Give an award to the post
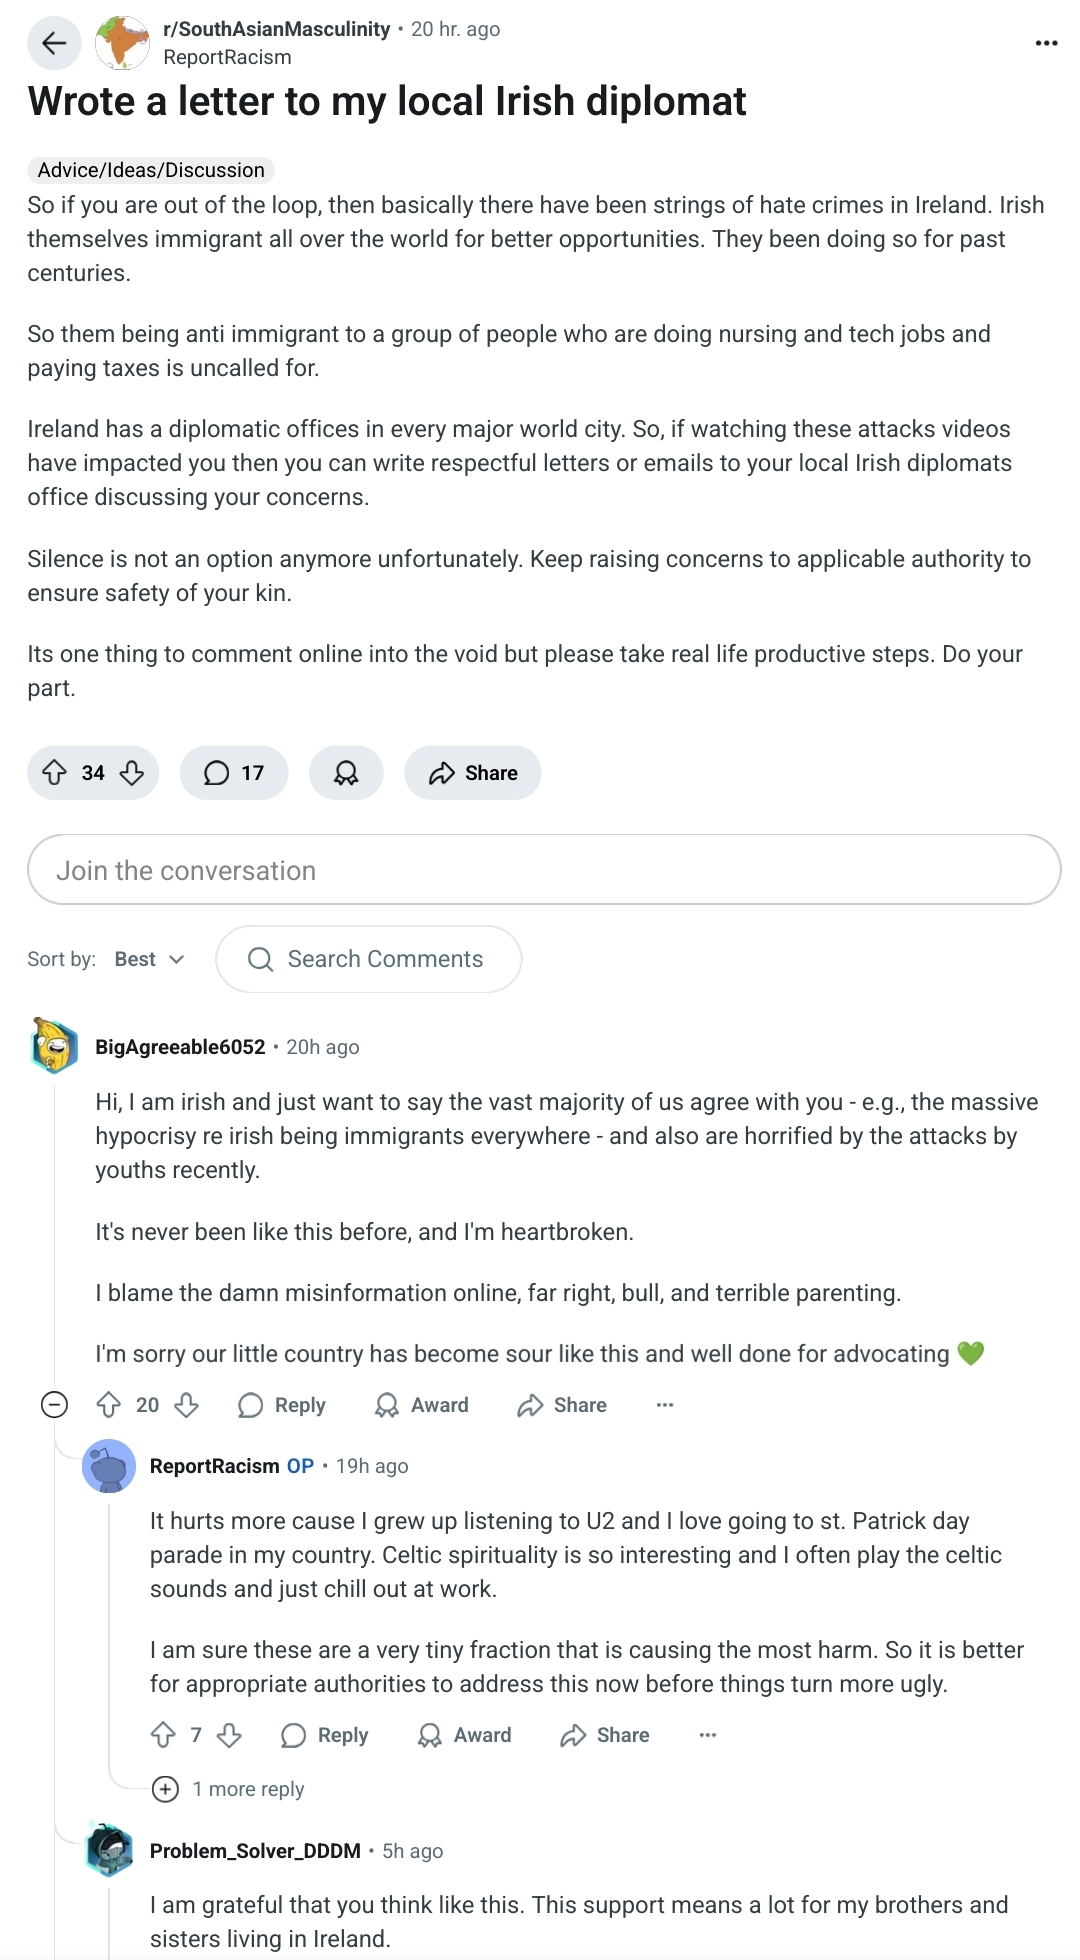Screen dimensions: 1080x1960 pos(346,773)
